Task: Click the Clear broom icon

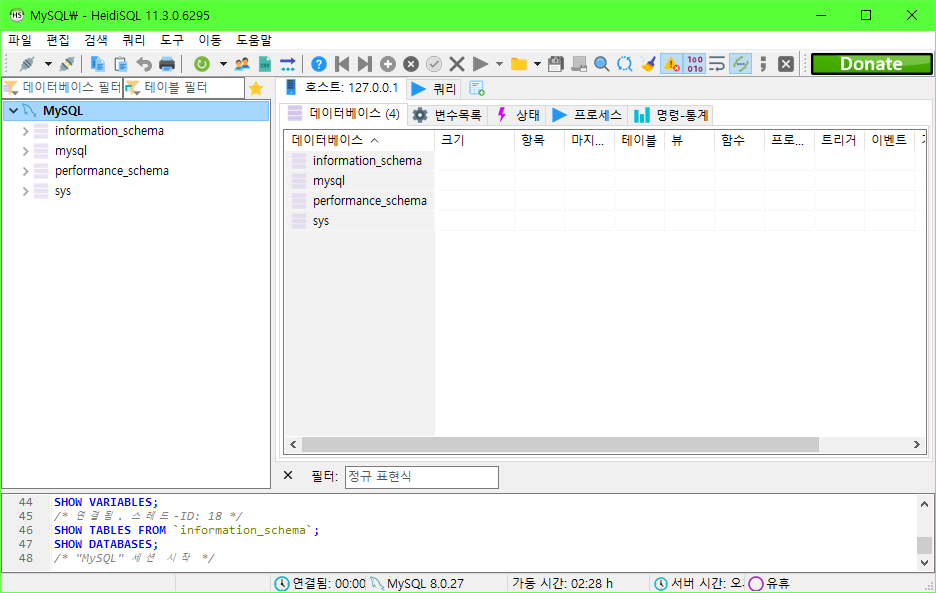Action: [x=648, y=64]
